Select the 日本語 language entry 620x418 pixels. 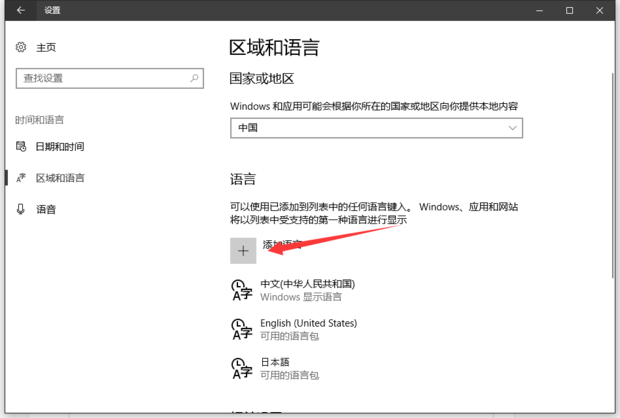click(290, 368)
